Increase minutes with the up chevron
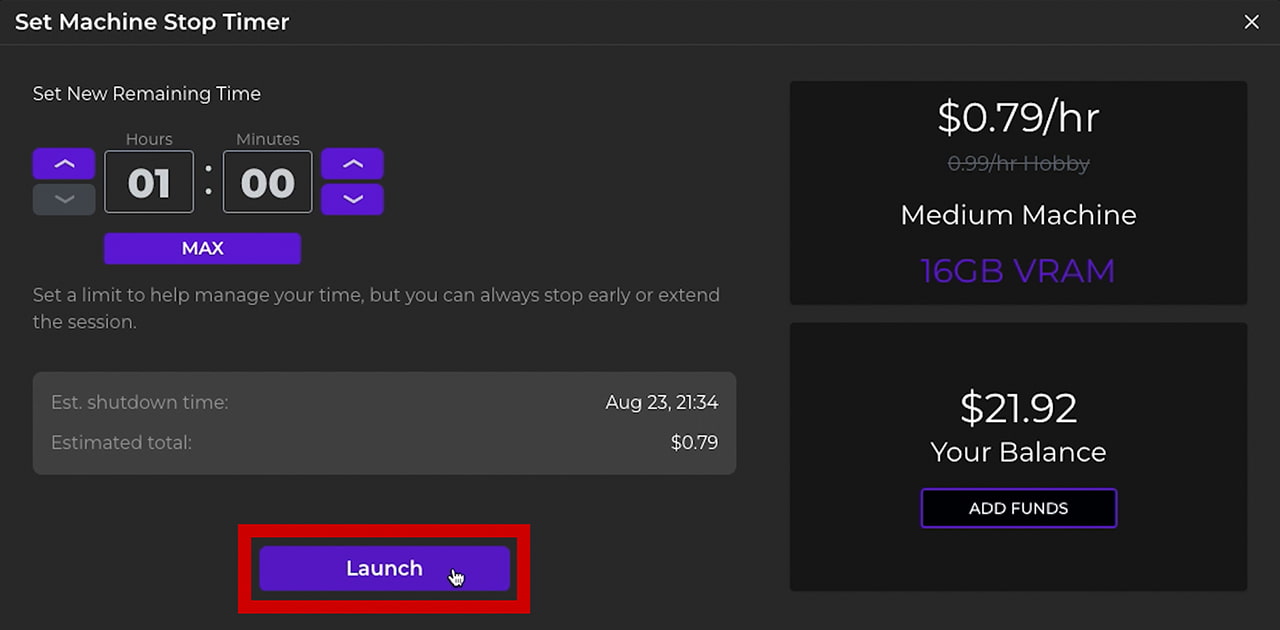 352,164
